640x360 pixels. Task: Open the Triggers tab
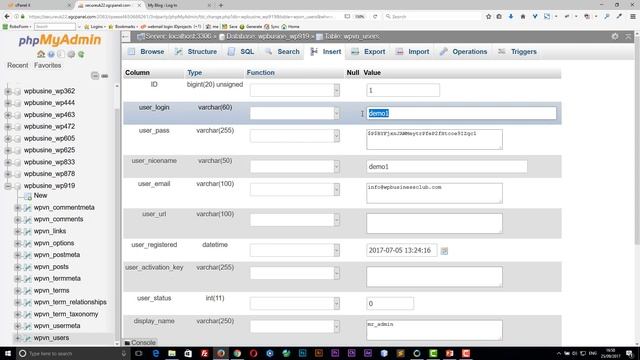[518, 52]
